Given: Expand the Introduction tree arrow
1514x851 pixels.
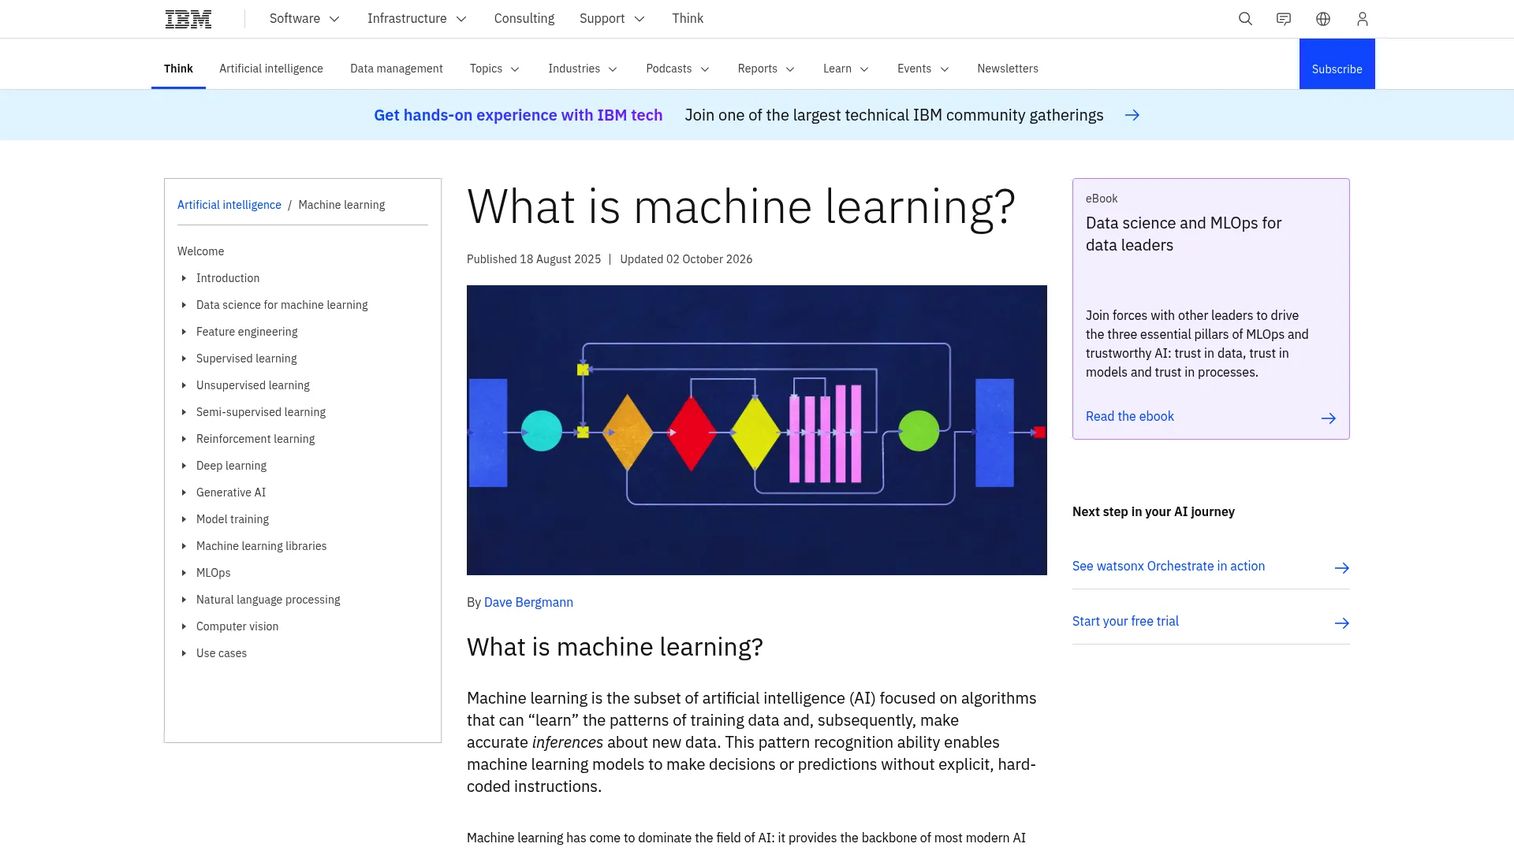Looking at the screenshot, I should [x=184, y=278].
